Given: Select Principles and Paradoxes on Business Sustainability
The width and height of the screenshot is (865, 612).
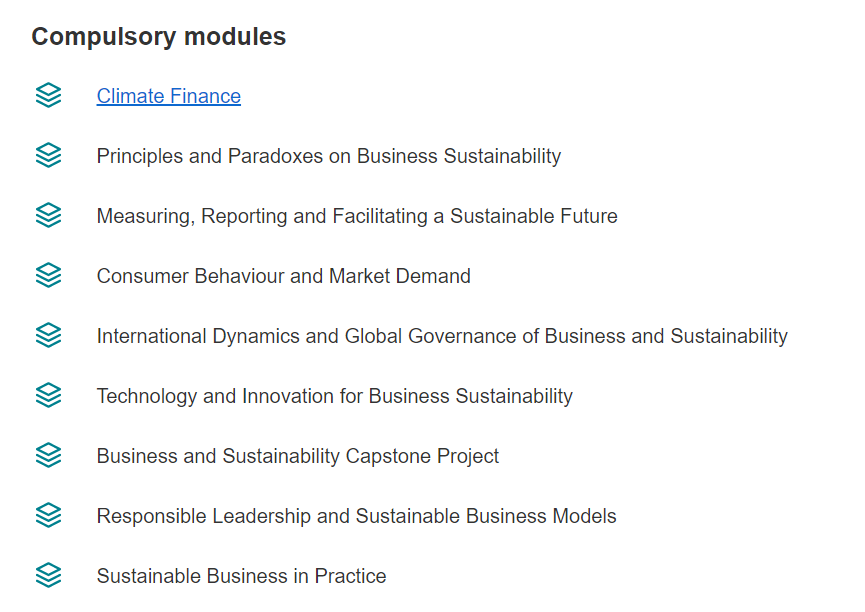Looking at the screenshot, I should pos(328,156).
